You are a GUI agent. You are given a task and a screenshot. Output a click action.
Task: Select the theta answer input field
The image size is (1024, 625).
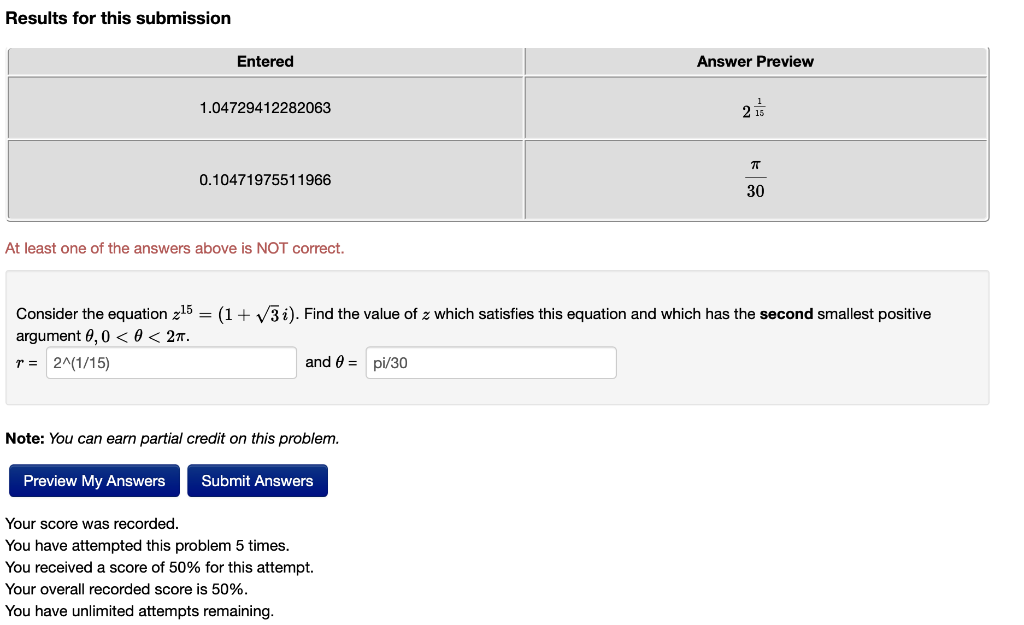[490, 362]
